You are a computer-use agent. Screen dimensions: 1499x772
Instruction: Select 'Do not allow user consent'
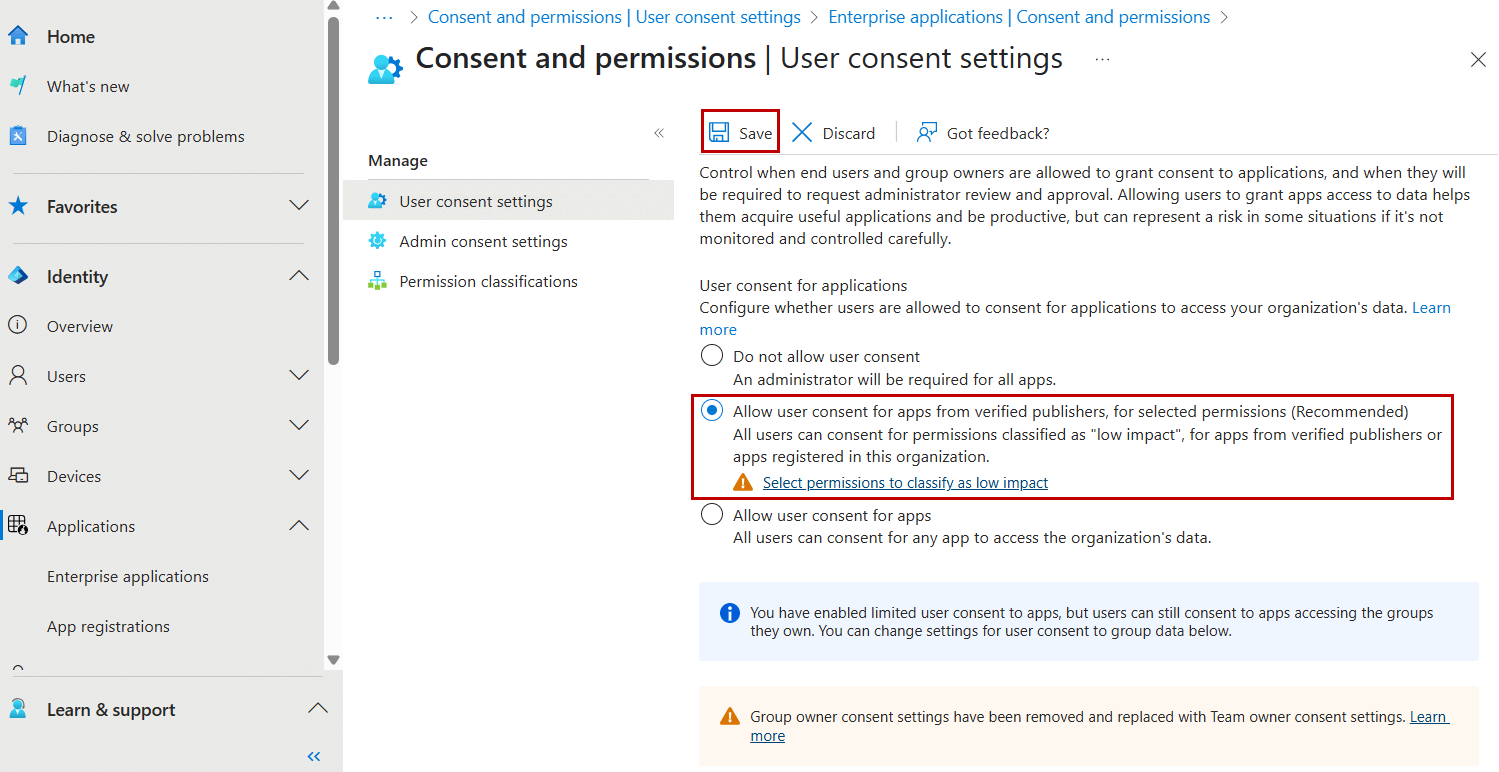tap(711, 355)
